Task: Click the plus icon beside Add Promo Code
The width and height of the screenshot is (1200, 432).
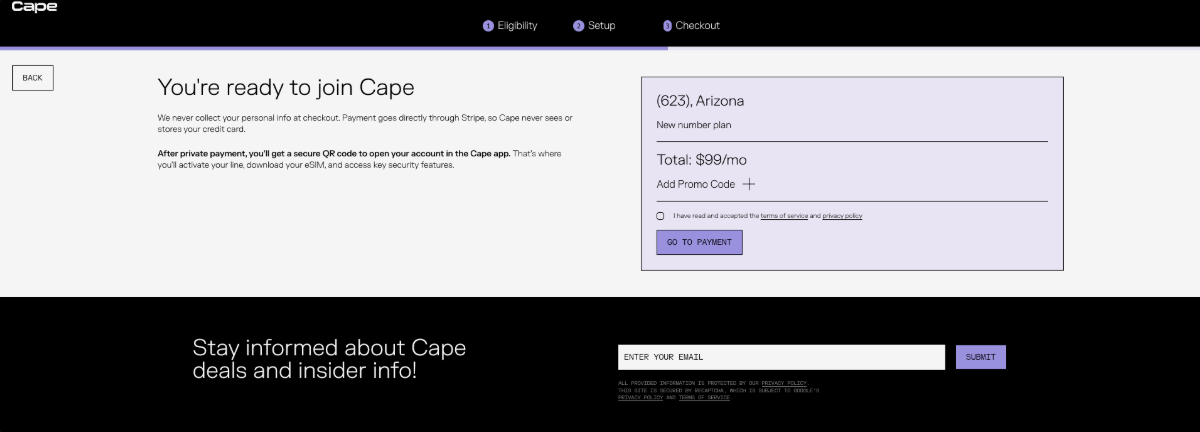Action: pos(749,184)
